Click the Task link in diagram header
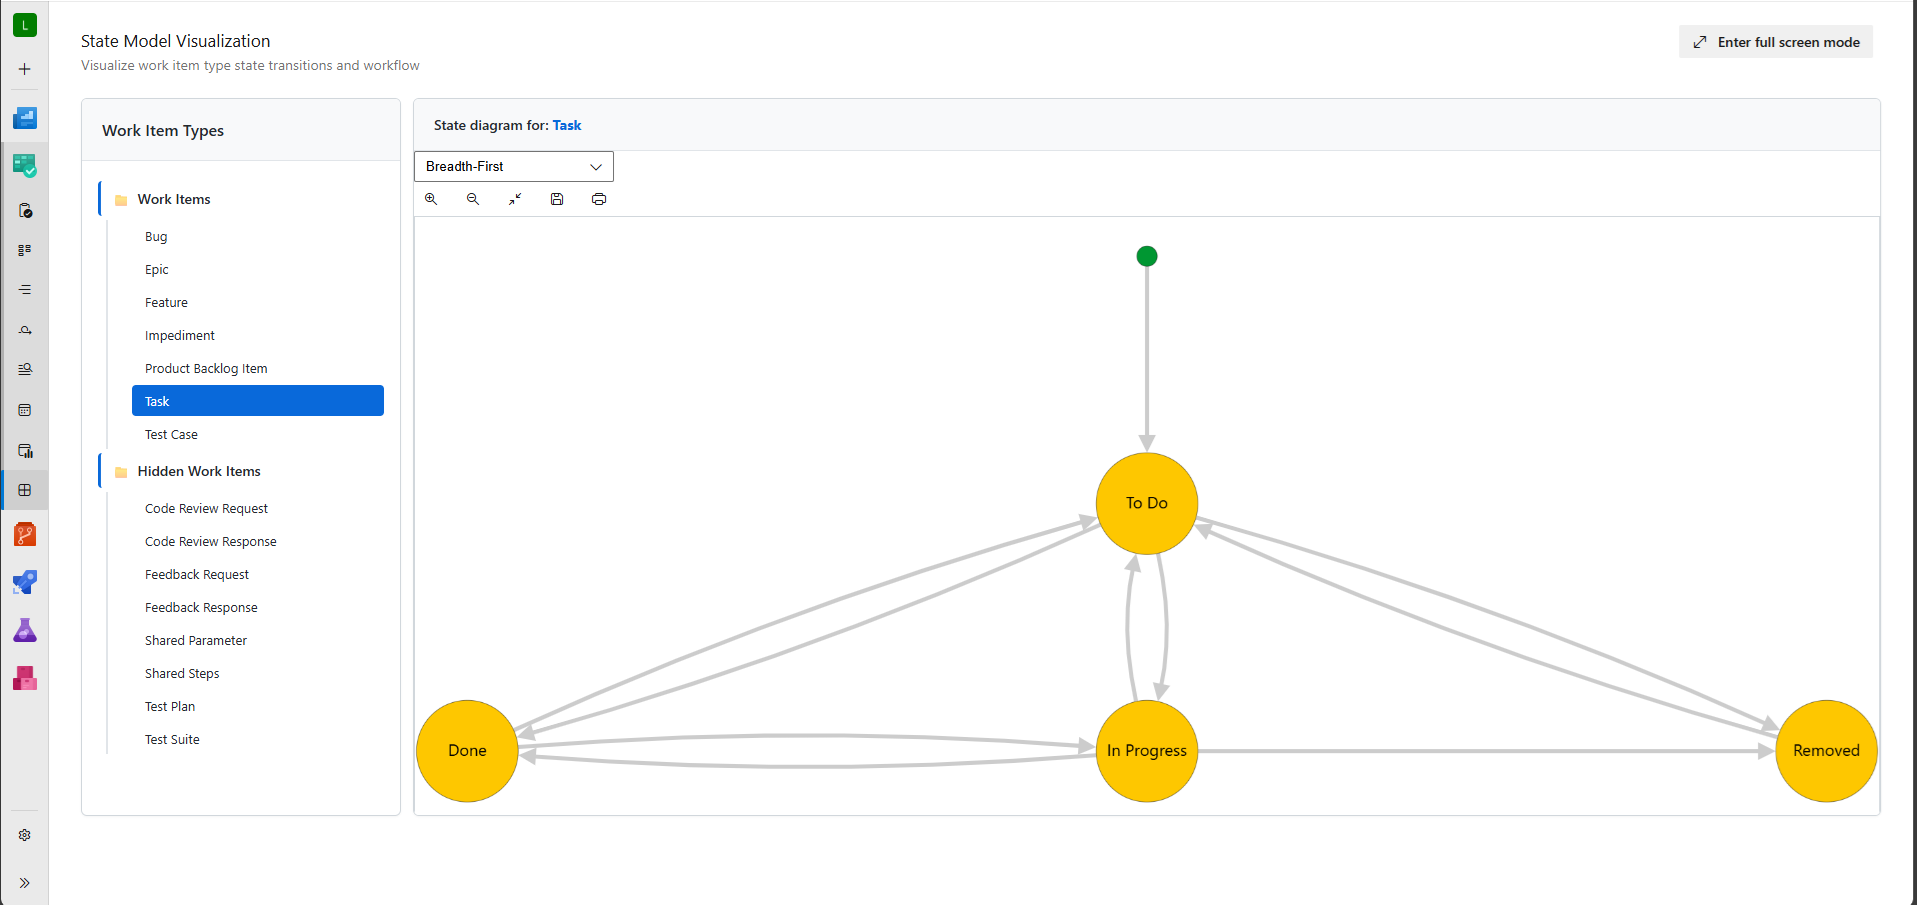The height and width of the screenshot is (905, 1917). 566,125
